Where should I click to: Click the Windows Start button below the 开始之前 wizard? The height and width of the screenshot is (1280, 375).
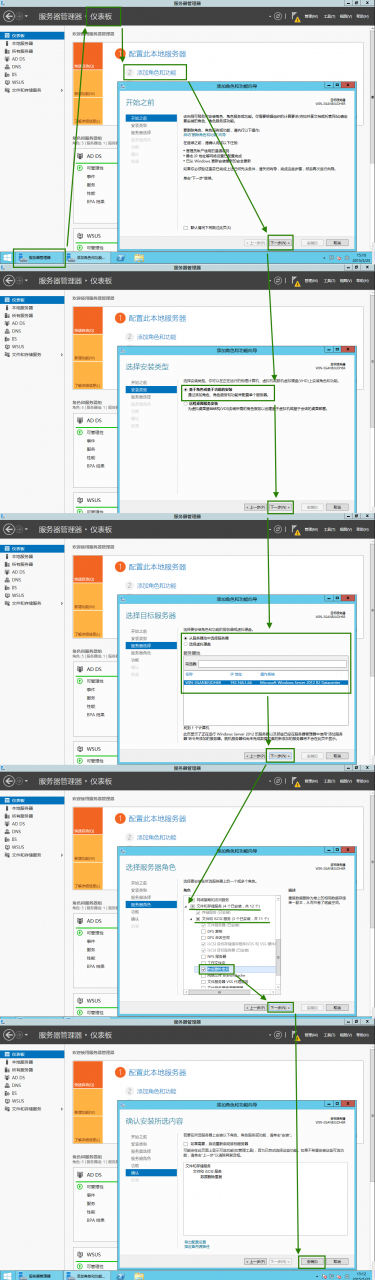click(x=7, y=256)
